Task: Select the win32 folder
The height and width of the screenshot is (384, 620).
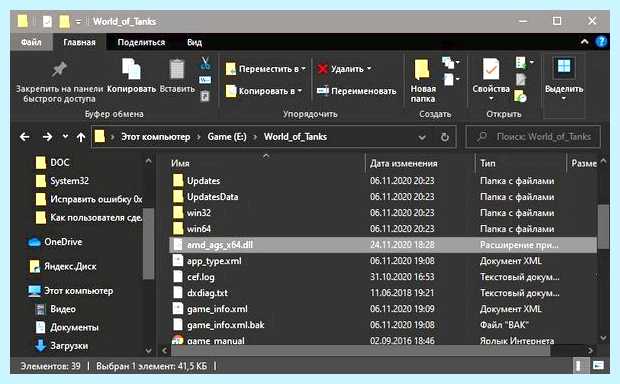Action: 198,213
